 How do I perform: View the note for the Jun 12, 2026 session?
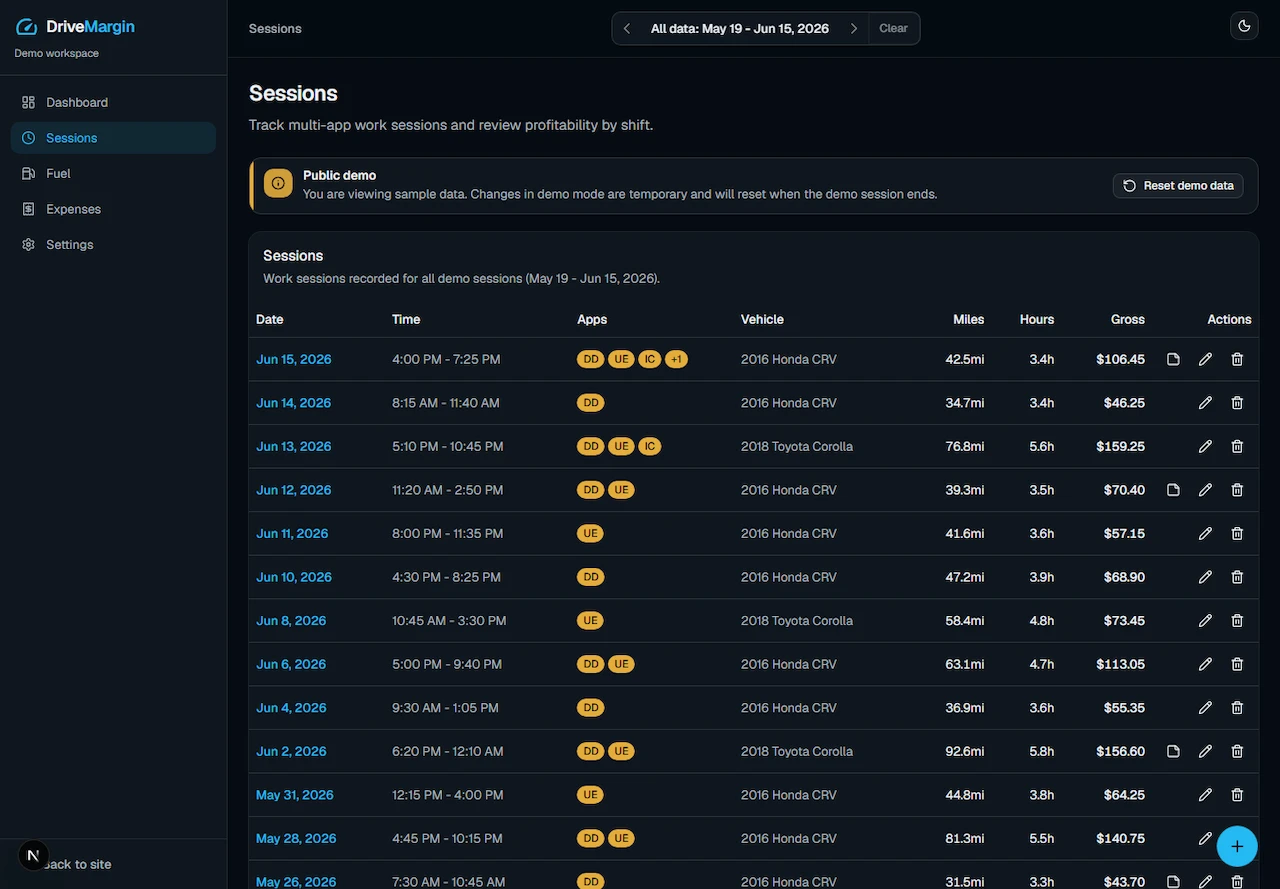click(1174, 490)
